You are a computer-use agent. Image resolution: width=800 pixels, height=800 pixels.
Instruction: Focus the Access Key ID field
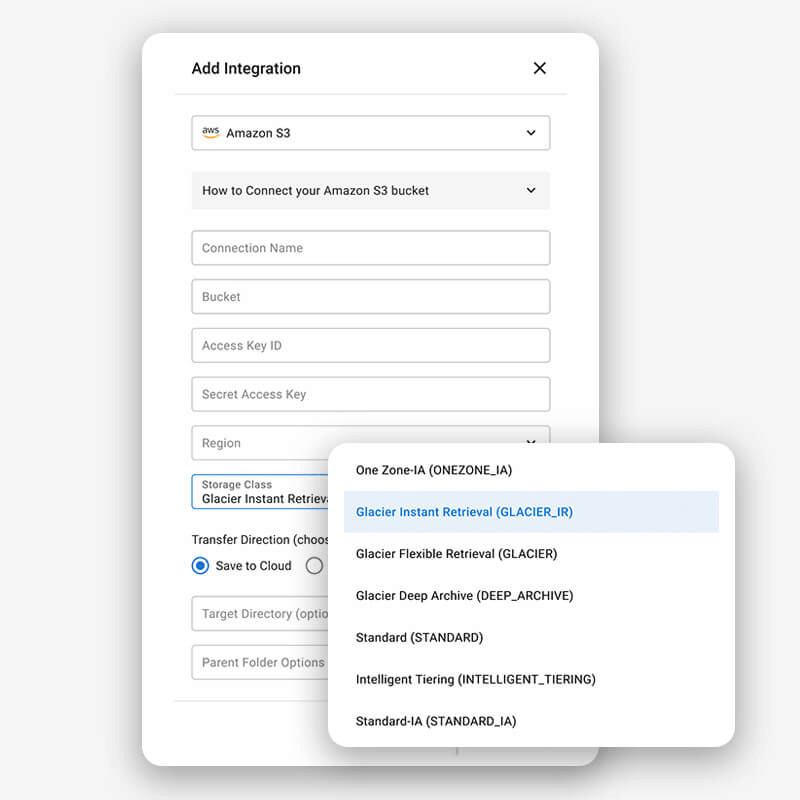tap(370, 345)
